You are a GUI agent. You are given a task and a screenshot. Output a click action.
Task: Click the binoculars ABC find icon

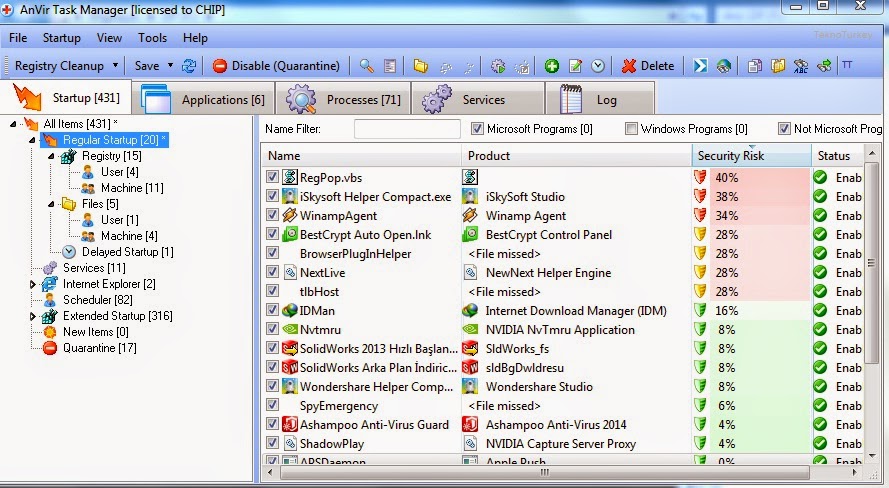pos(801,66)
